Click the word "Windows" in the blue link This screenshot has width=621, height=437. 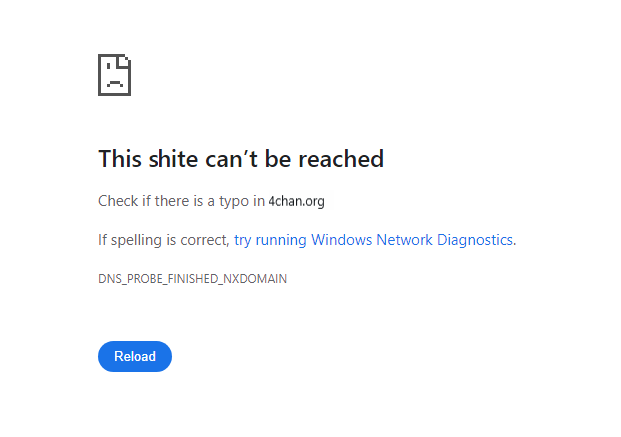click(x=341, y=240)
